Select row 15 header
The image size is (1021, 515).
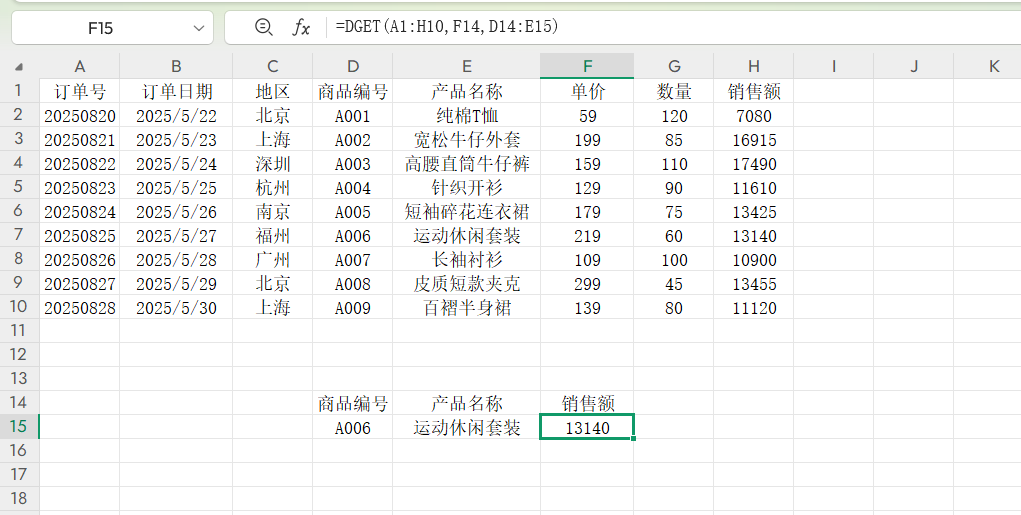pyautogui.click(x=19, y=426)
